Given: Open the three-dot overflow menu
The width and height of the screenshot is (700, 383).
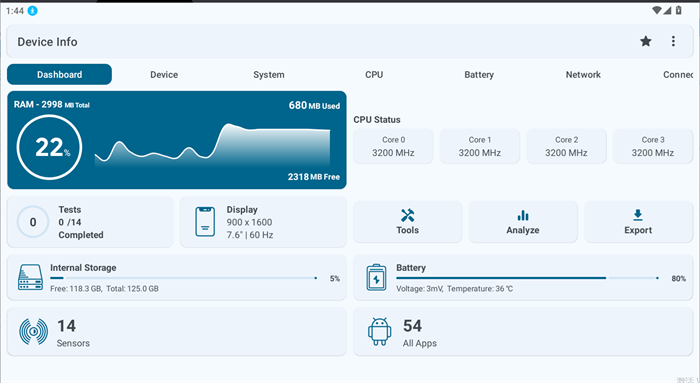Looking at the screenshot, I should pos(673,42).
